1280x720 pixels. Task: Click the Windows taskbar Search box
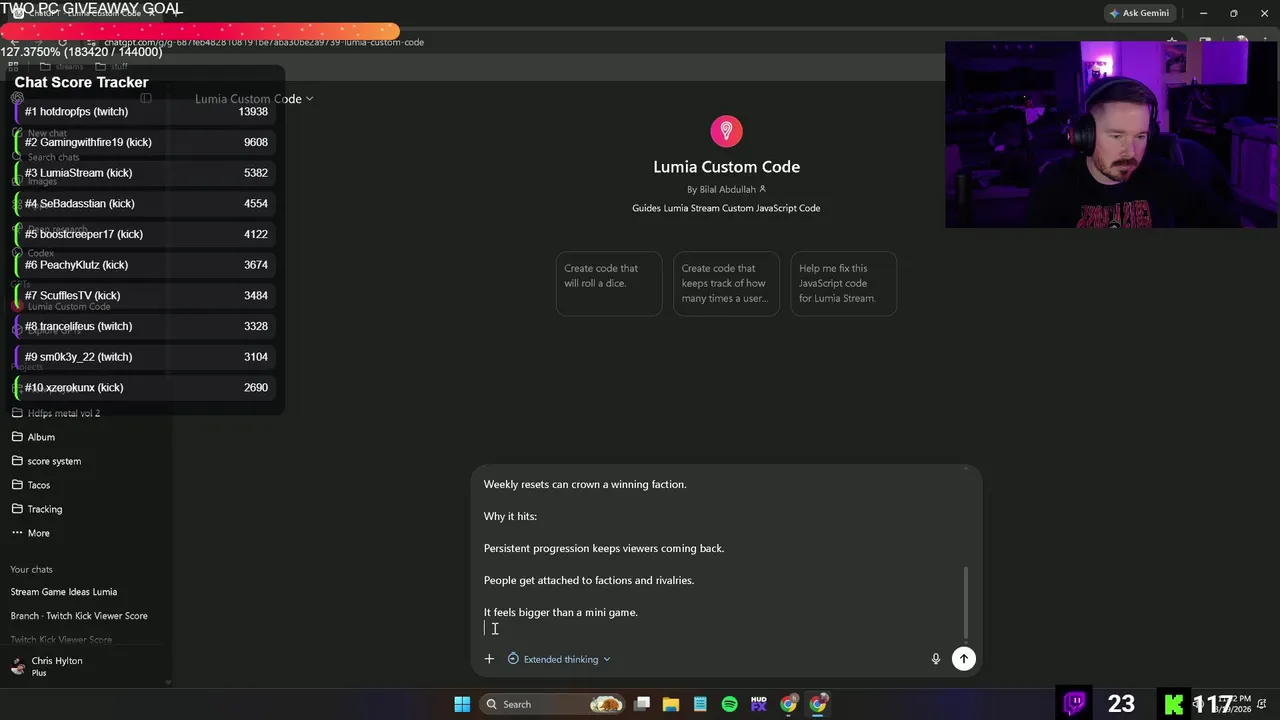552,704
